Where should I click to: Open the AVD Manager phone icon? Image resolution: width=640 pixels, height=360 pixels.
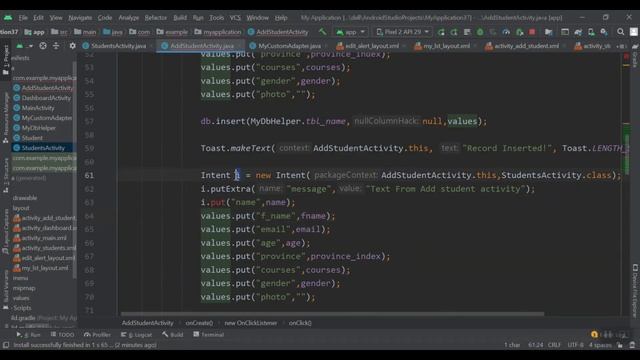[591, 32]
